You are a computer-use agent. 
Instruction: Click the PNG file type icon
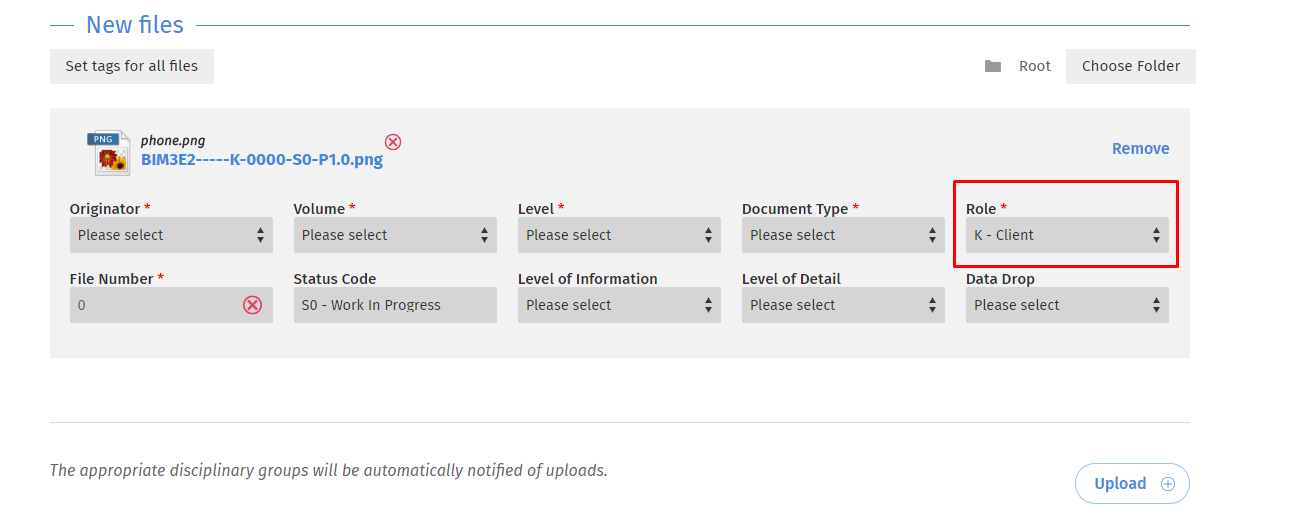[108, 153]
